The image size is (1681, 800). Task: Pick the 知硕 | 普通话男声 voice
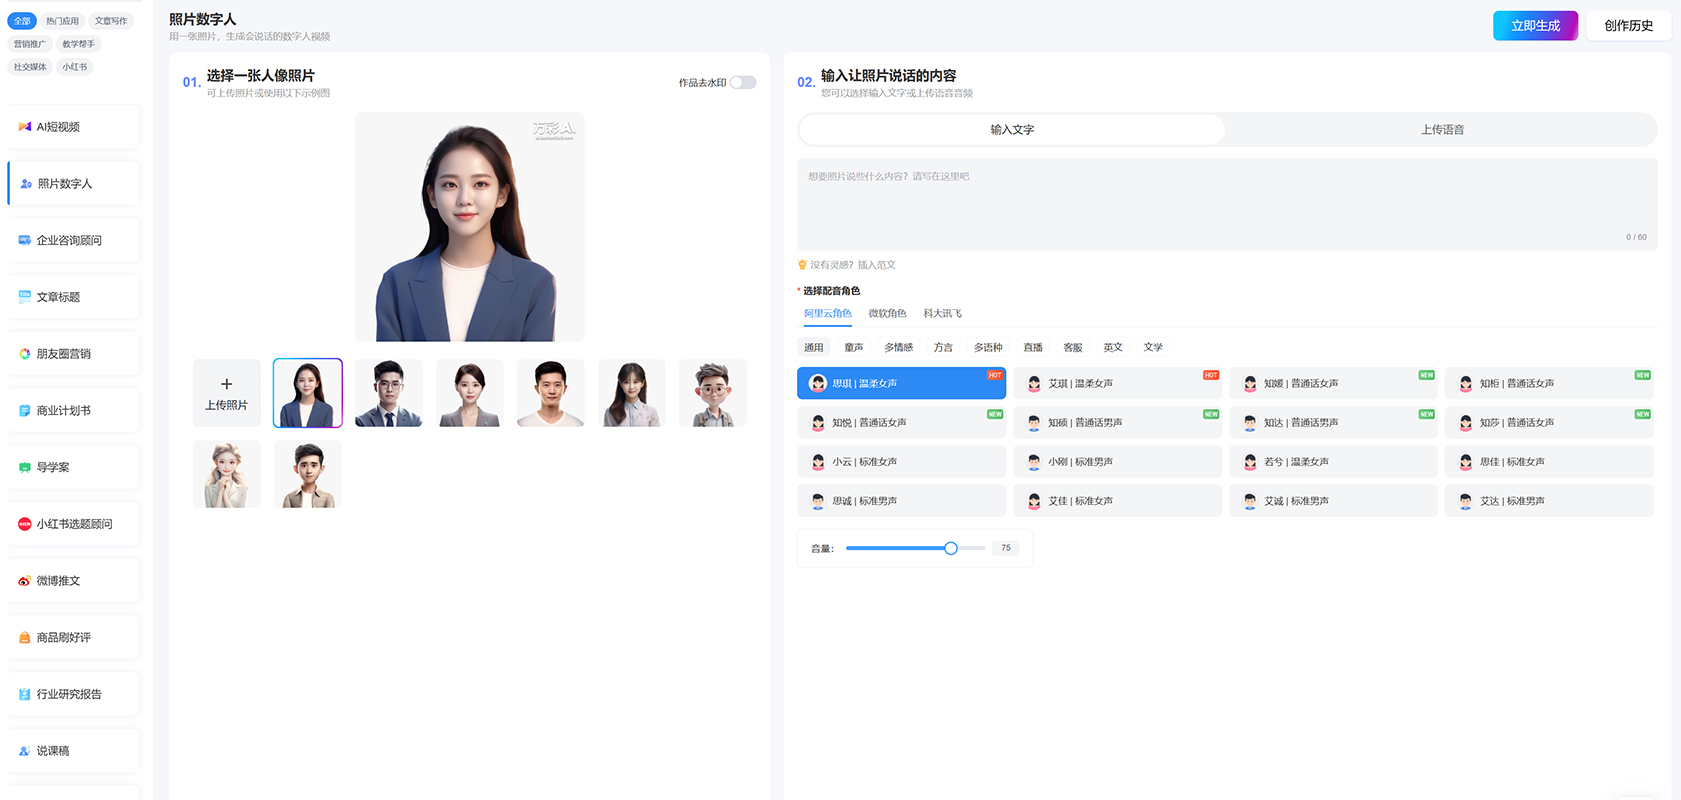(x=1117, y=422)
